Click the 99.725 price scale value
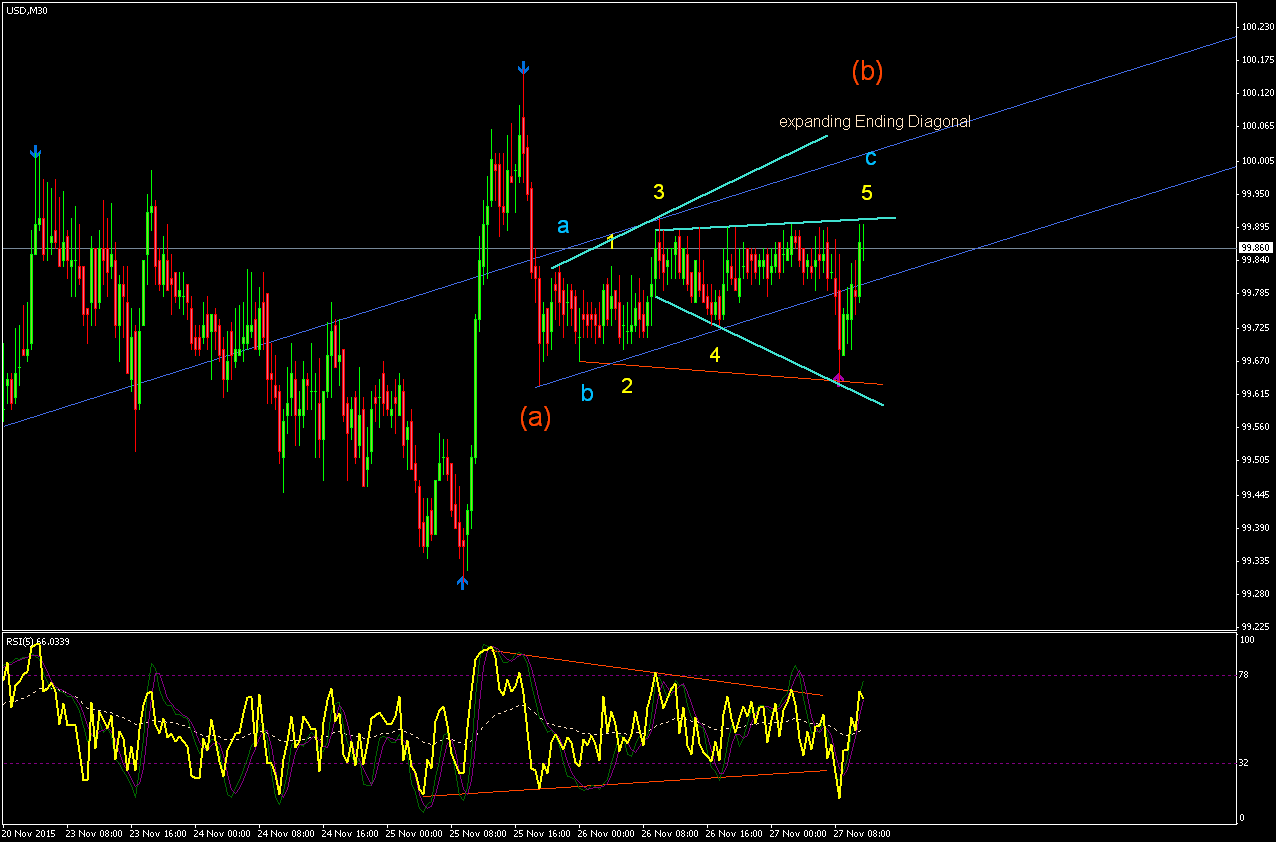 pyautogui.click(x=1256, y=327)
